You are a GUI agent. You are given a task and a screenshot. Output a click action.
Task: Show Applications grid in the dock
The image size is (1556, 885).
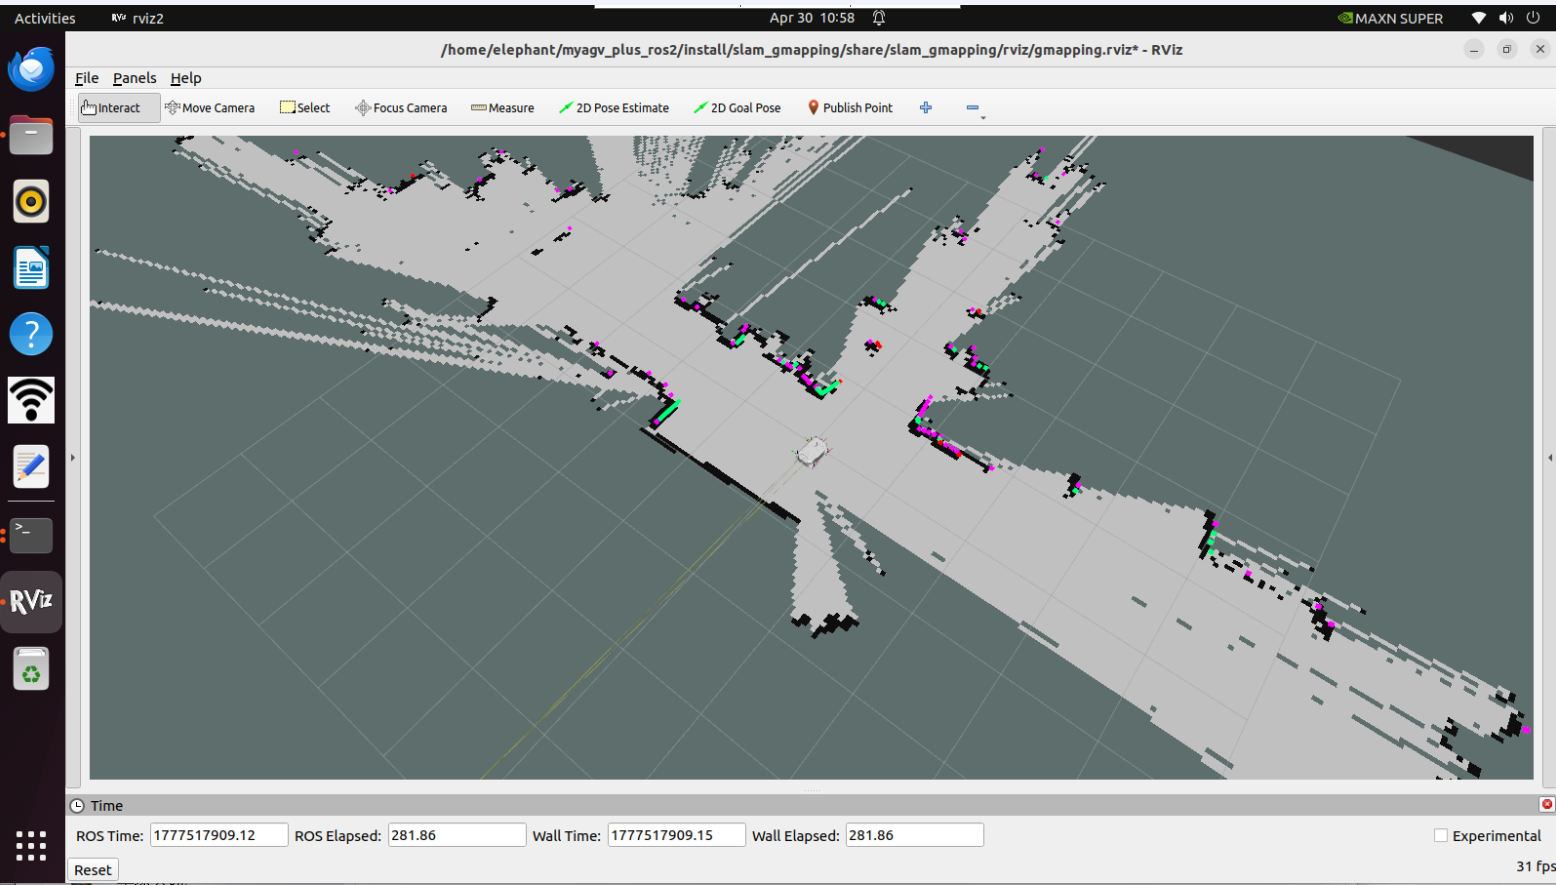(31, 845)
